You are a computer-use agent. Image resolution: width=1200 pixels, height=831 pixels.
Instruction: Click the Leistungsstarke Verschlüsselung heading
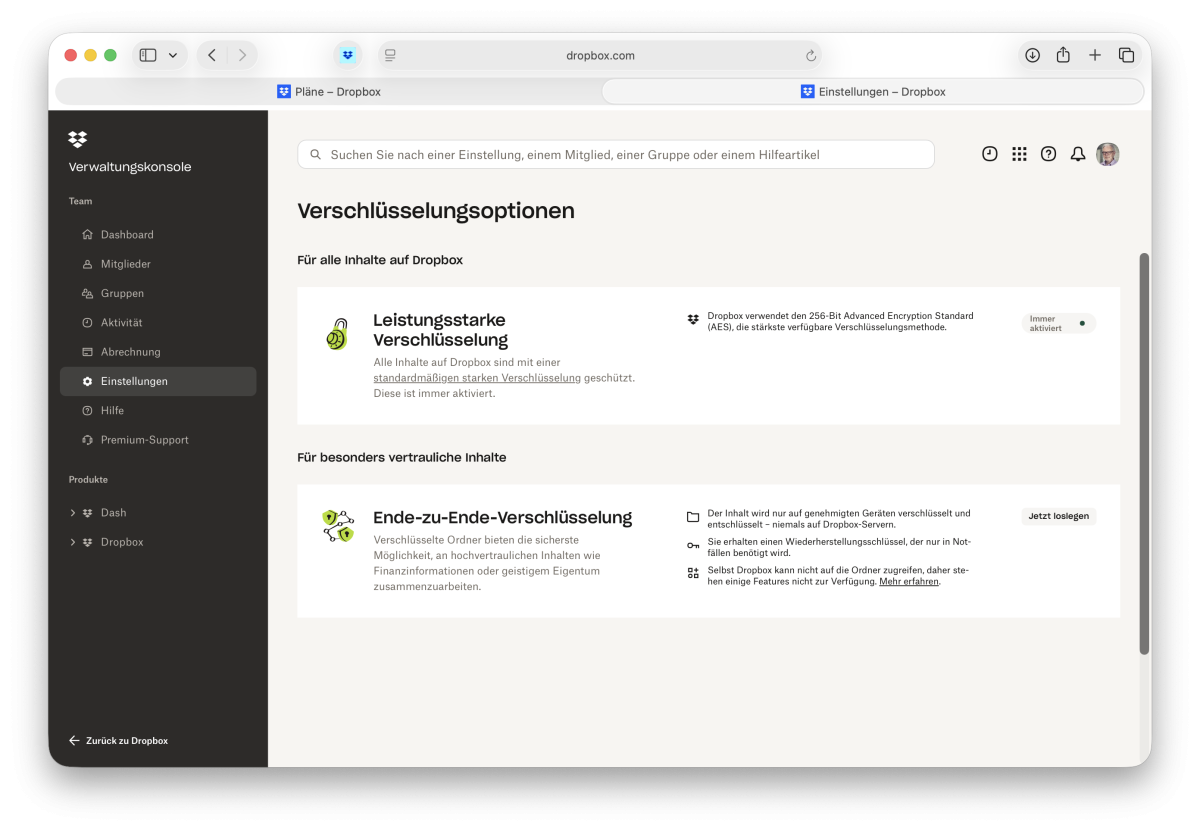(x=441, y=330)
